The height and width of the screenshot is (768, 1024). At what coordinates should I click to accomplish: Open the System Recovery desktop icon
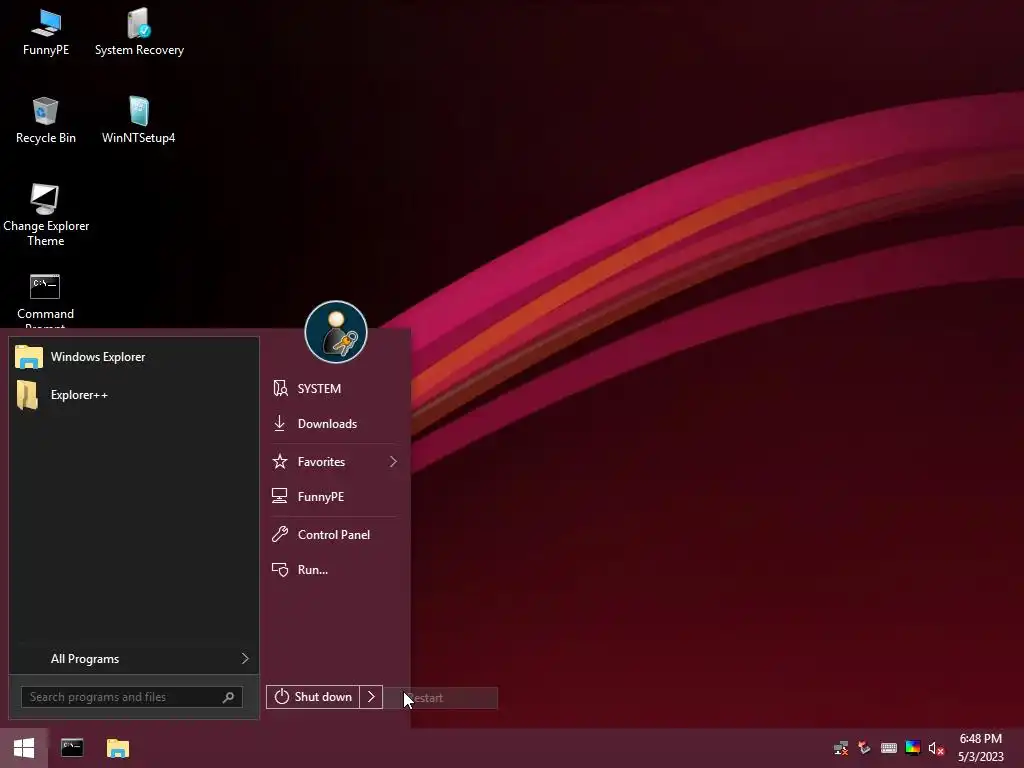(139, 33)
